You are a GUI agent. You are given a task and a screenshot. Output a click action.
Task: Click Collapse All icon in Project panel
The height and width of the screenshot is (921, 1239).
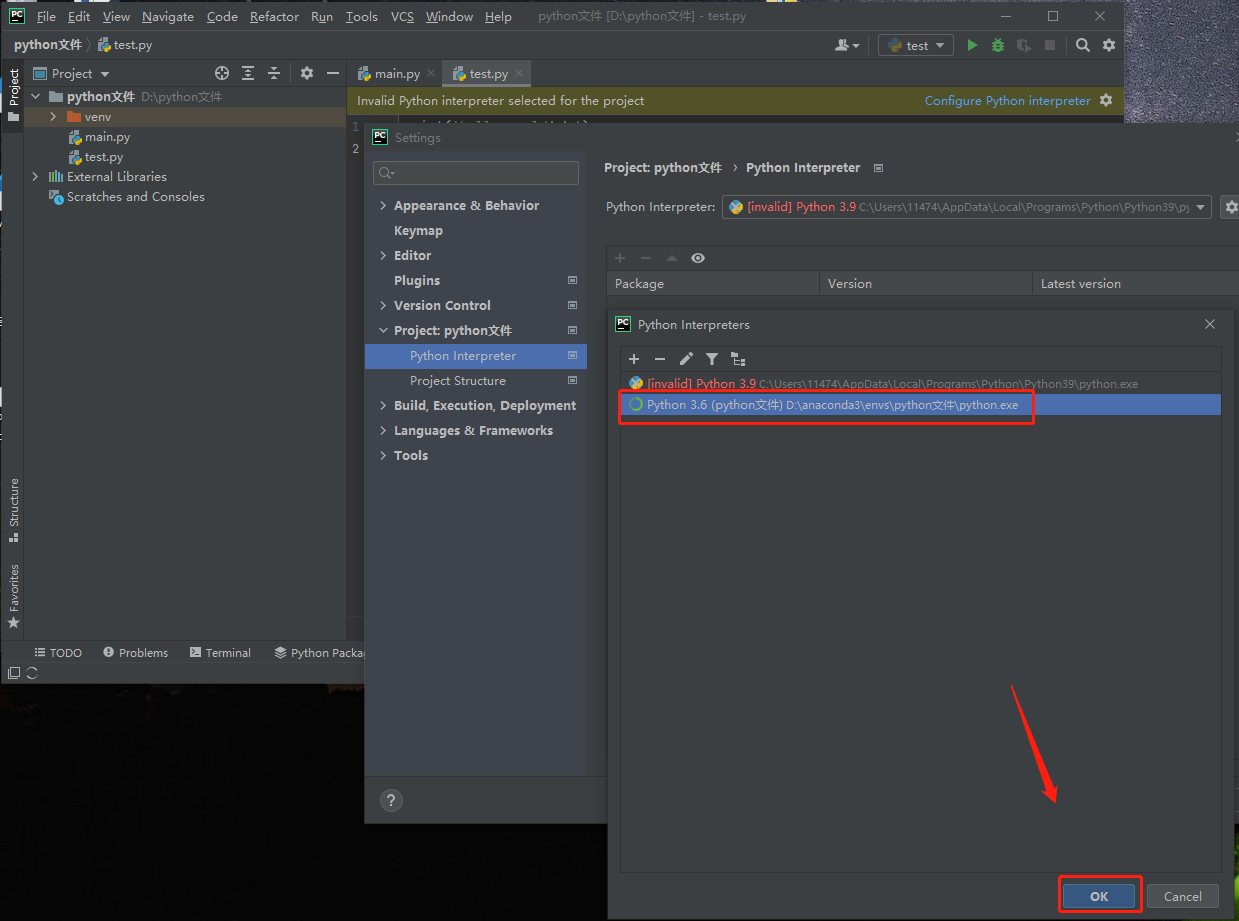pos(274,73)
